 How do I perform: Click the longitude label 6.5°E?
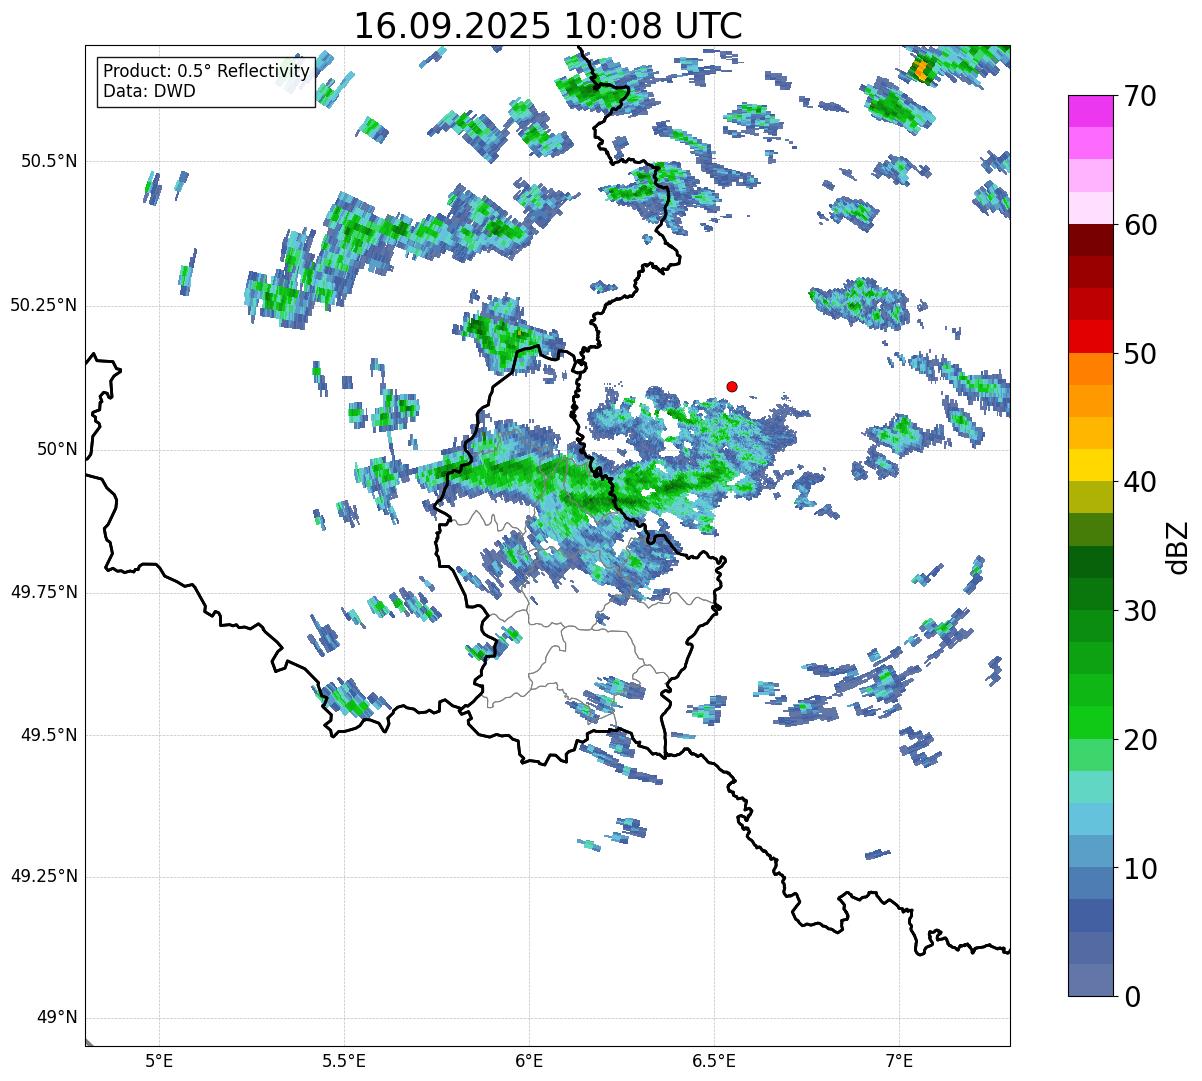714,1061
